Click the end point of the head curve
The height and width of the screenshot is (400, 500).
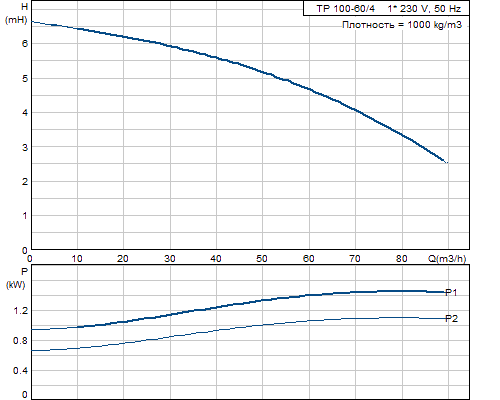coord(446,162)
